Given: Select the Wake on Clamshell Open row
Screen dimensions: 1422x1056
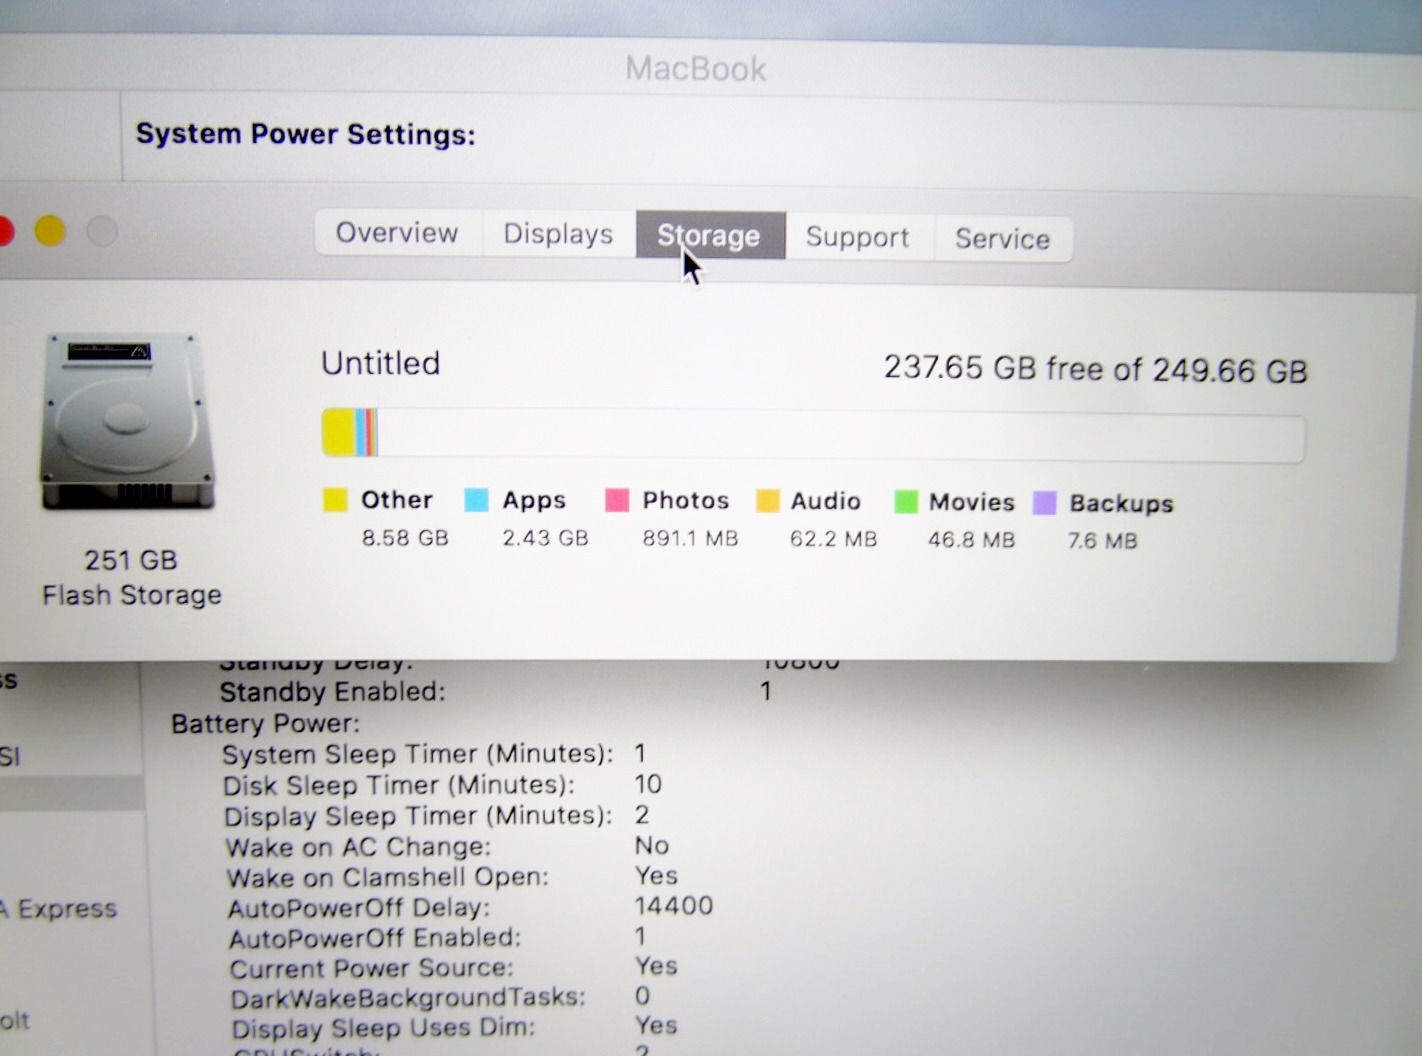Looking at the screenshot, I should [x=387, y=877].
